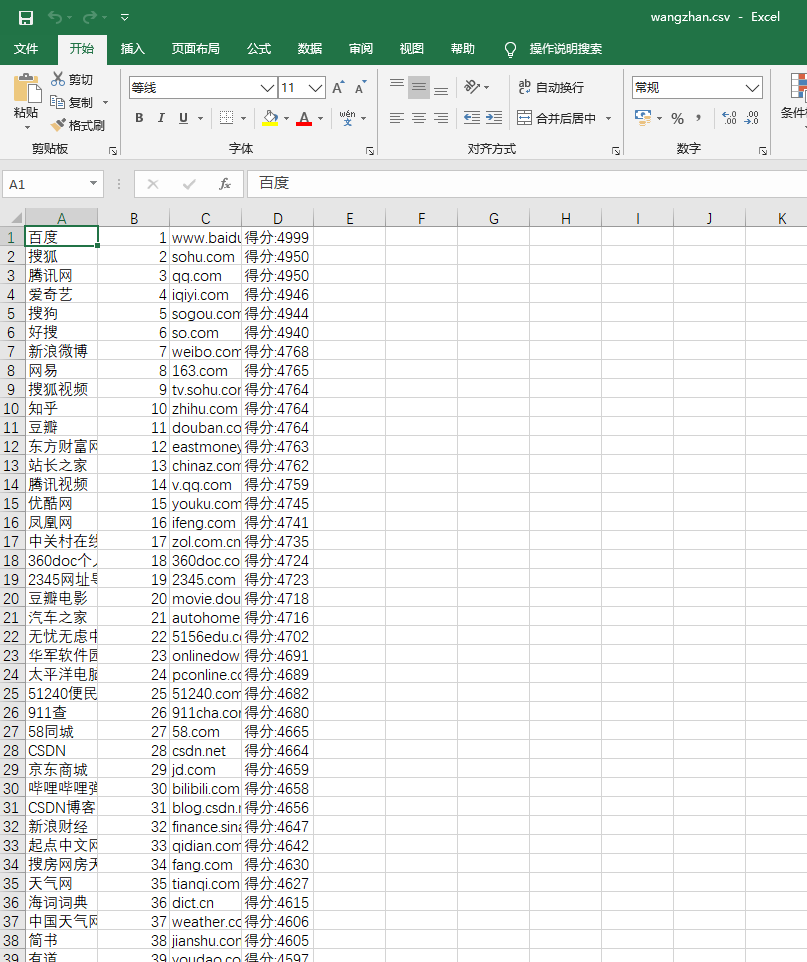Viewport: 807px width, 962px height.
Task: Click the select-all corner triangle
Action: [x=17, y=218]
